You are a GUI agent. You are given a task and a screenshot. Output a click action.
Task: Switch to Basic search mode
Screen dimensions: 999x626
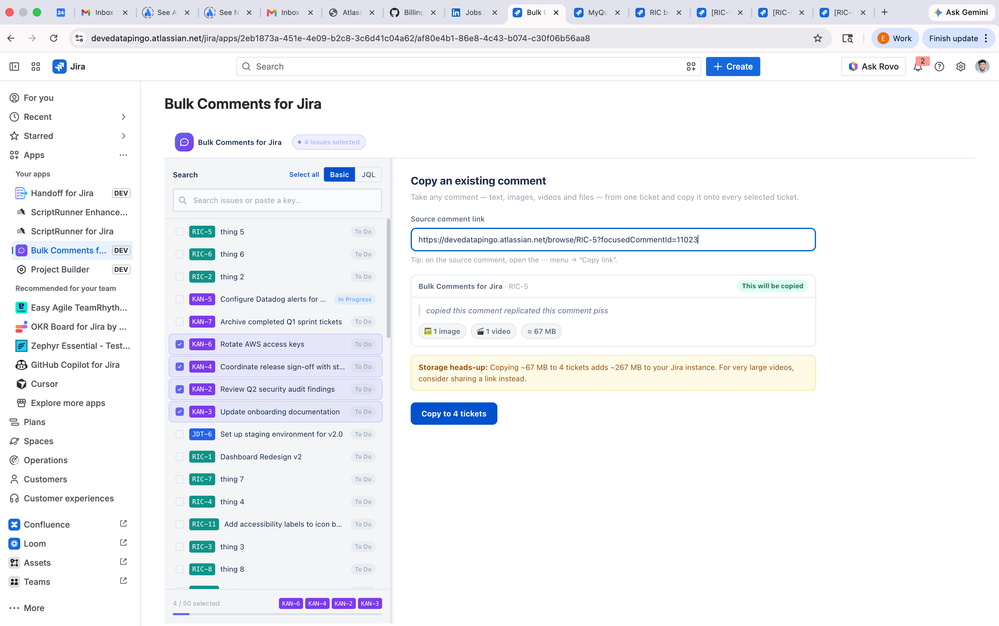click(339, 174)
